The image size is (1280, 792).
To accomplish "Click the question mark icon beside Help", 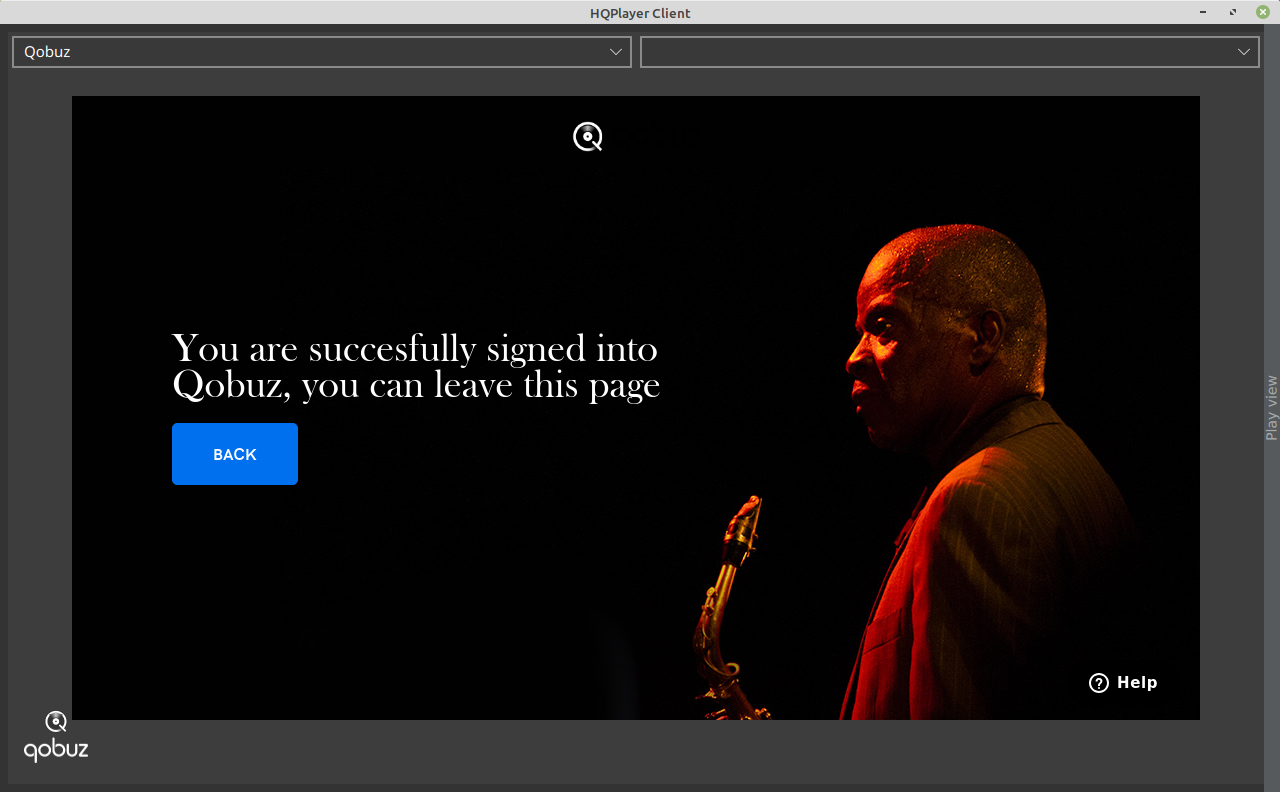I will click(x=1099, y=683).
